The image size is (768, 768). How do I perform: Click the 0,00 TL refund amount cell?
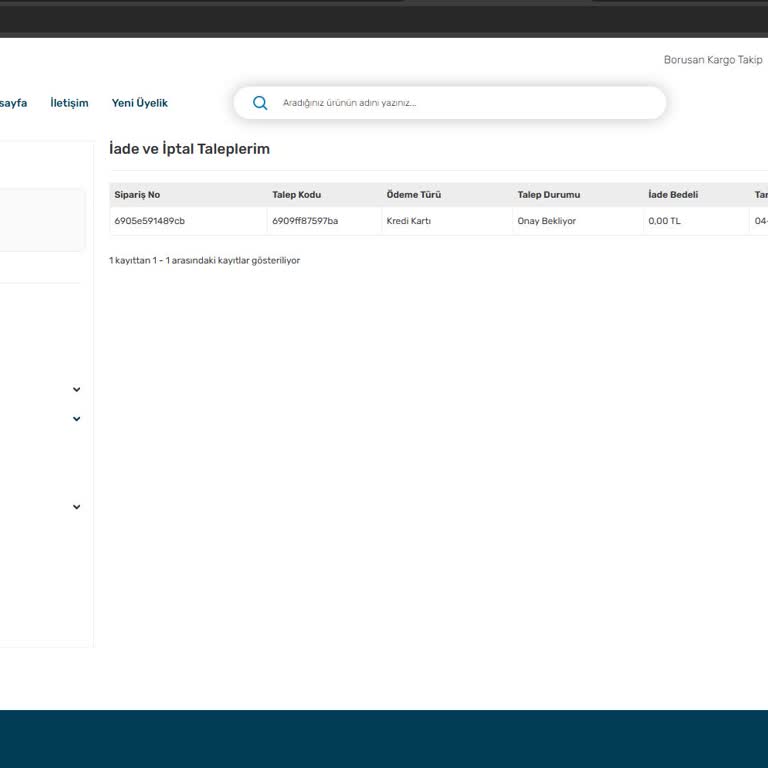(664, 221)
